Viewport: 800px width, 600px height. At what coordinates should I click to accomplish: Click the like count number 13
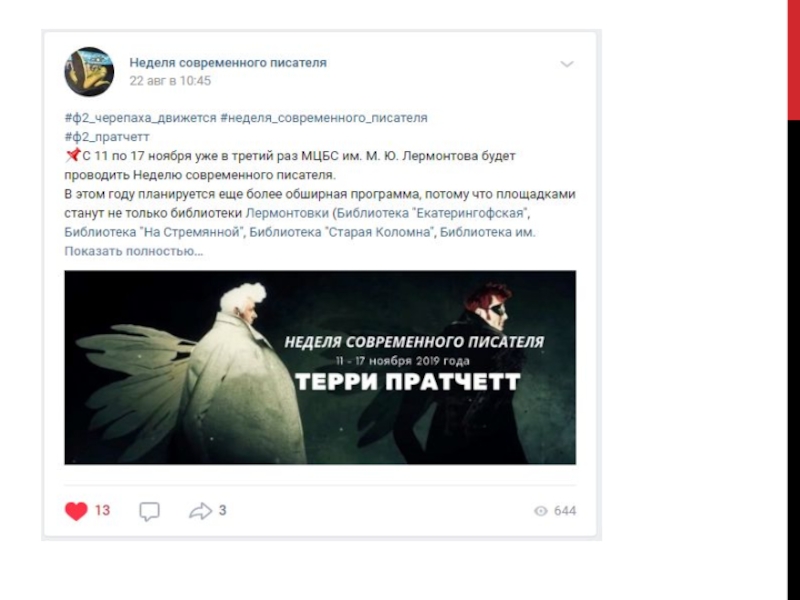tap(103, 511)
